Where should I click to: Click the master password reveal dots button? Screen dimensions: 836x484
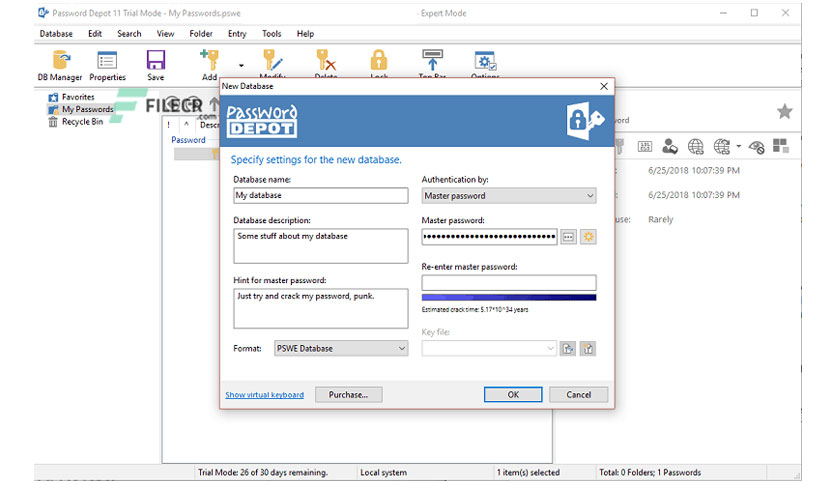[568, 237]
